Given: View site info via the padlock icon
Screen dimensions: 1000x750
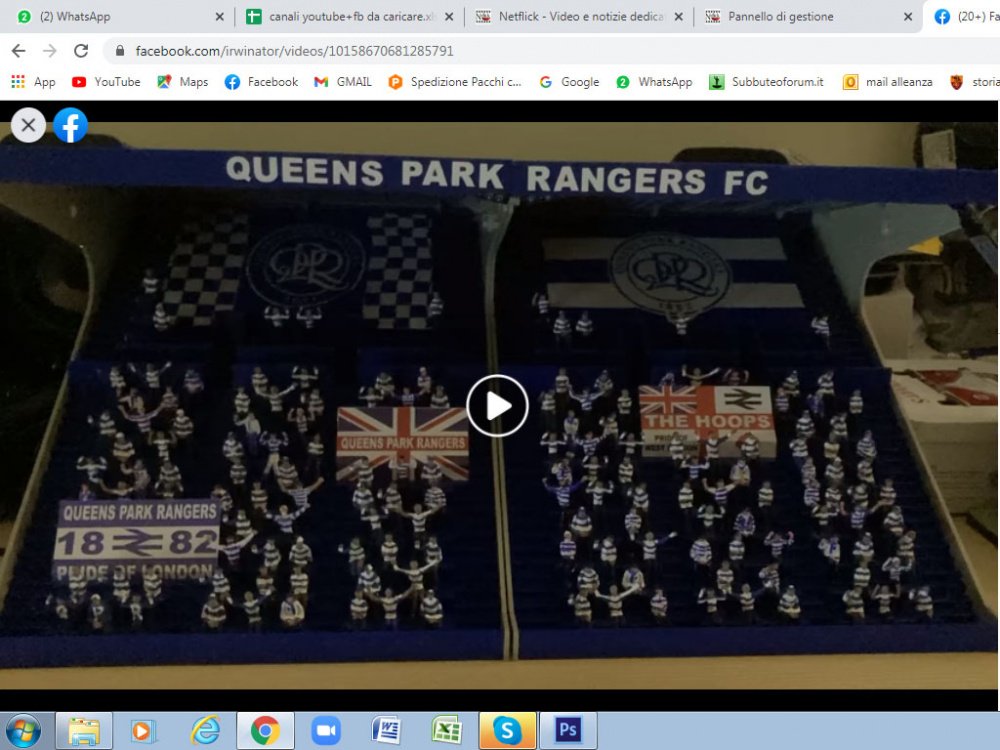Looking at the screenshot, I should click(x=119, y=51).
